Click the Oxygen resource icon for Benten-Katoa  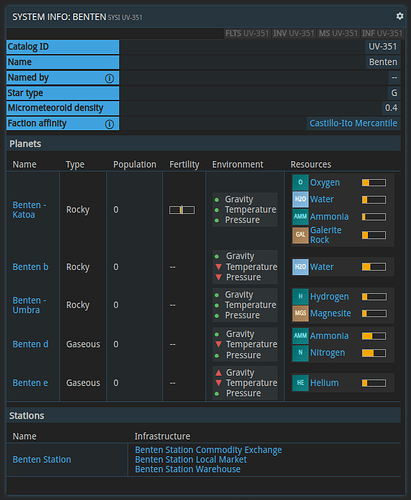click(300, 182)
